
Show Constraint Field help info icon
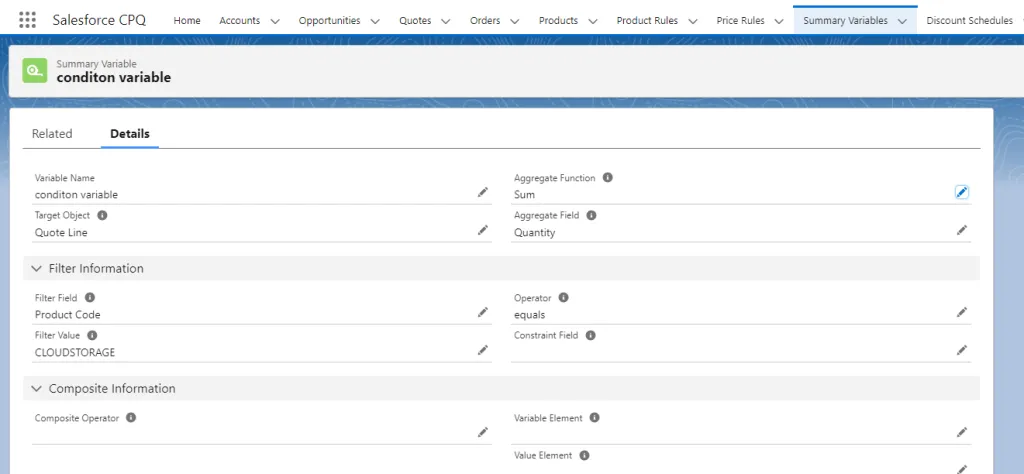point(590,335)
